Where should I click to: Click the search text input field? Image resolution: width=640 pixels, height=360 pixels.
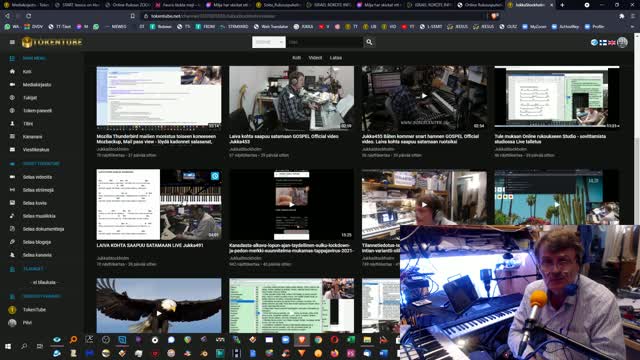tap(324, 42)
